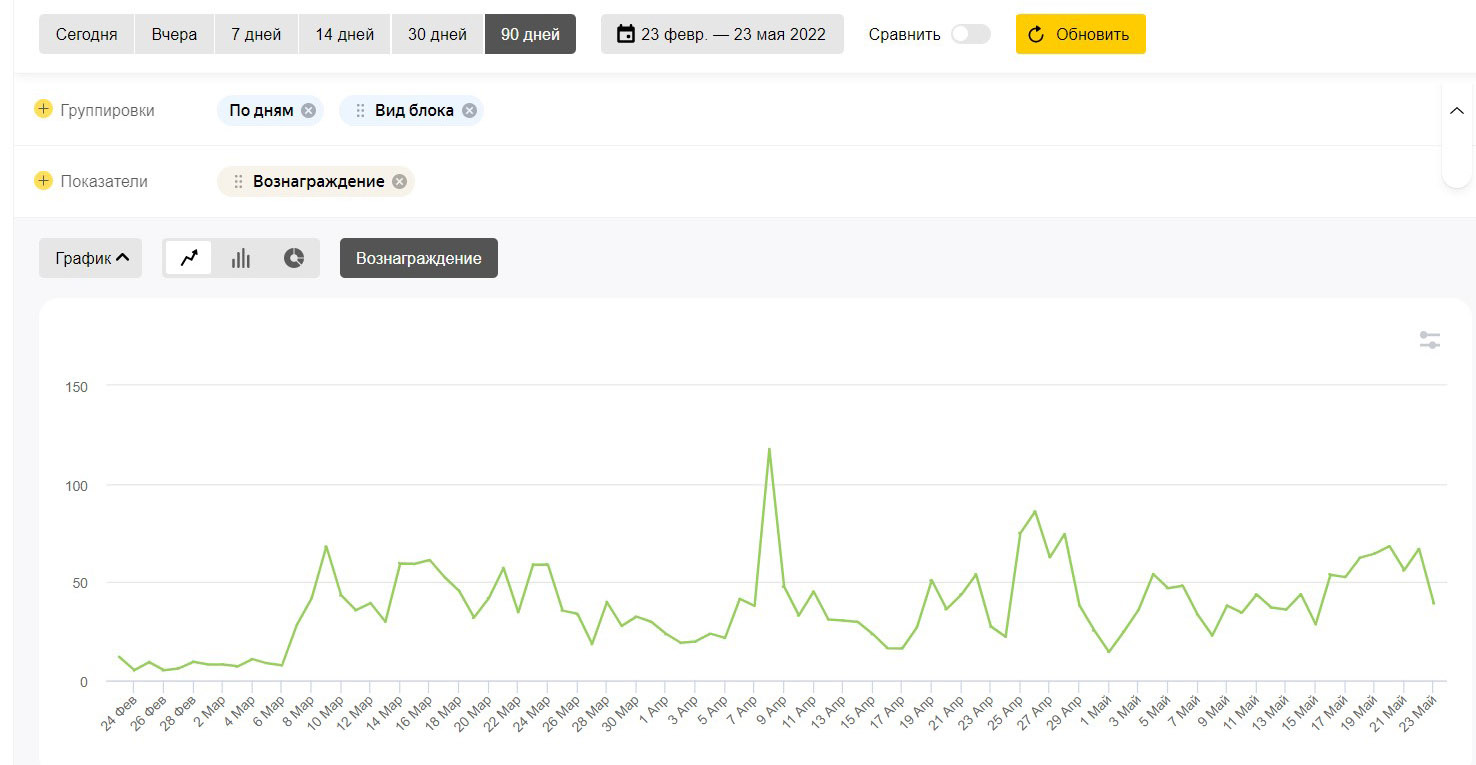Select the 7 дней period tab

coord(256,34)
